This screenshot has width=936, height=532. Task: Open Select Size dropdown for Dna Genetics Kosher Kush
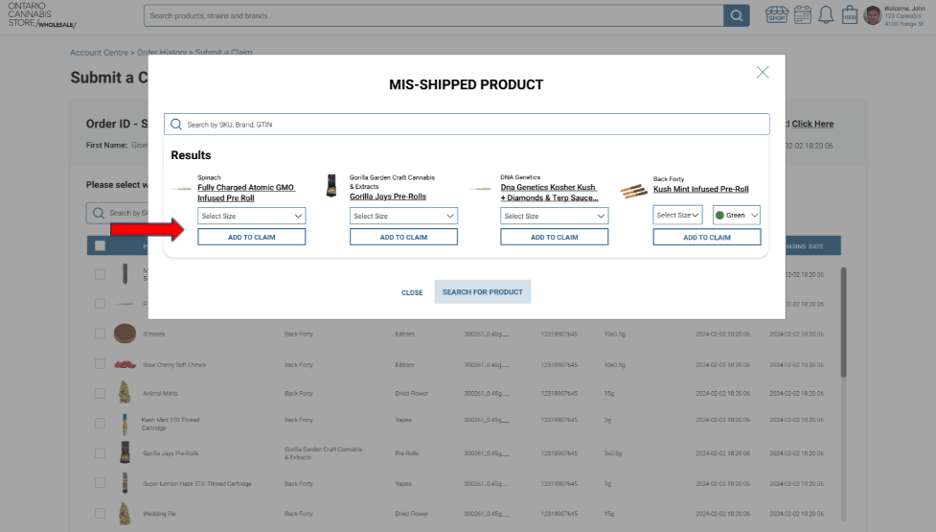coord(554,216)
